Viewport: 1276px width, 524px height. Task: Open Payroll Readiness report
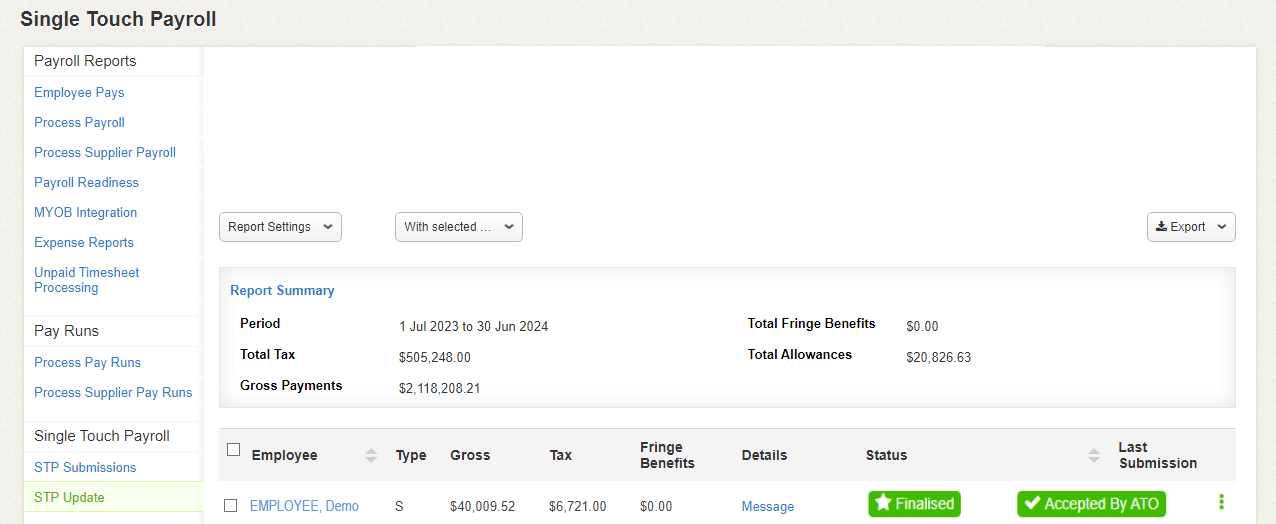[x=86, y=182]
